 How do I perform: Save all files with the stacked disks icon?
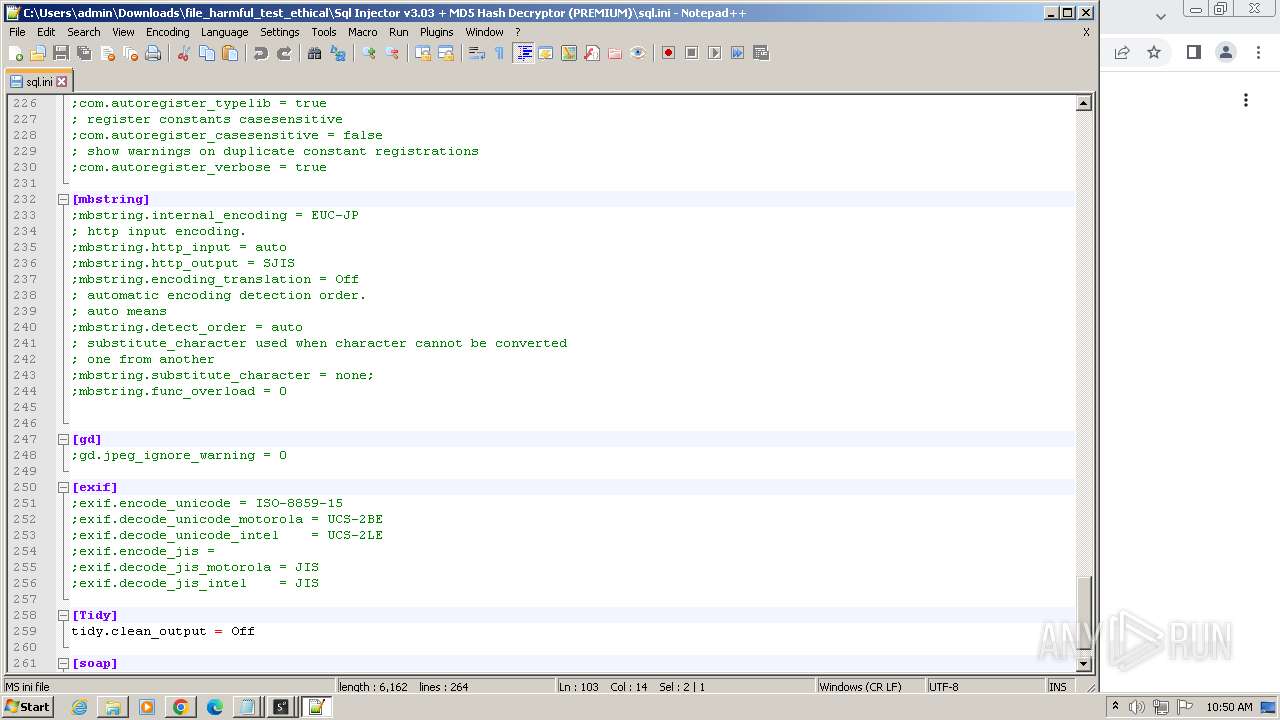(x=84, y=53)
